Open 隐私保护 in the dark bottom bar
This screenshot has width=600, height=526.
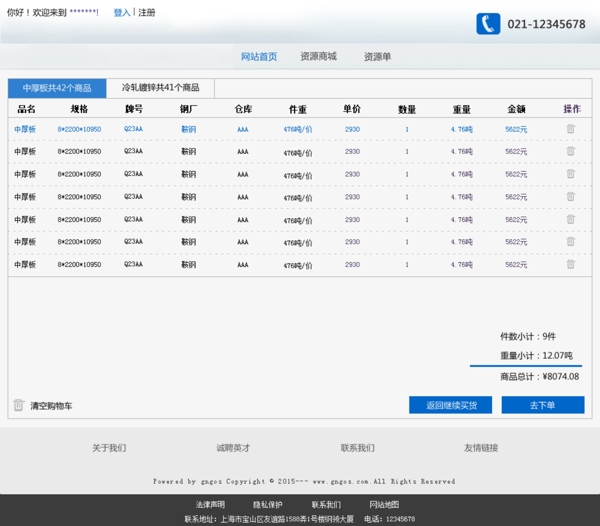tap(267, 505)
